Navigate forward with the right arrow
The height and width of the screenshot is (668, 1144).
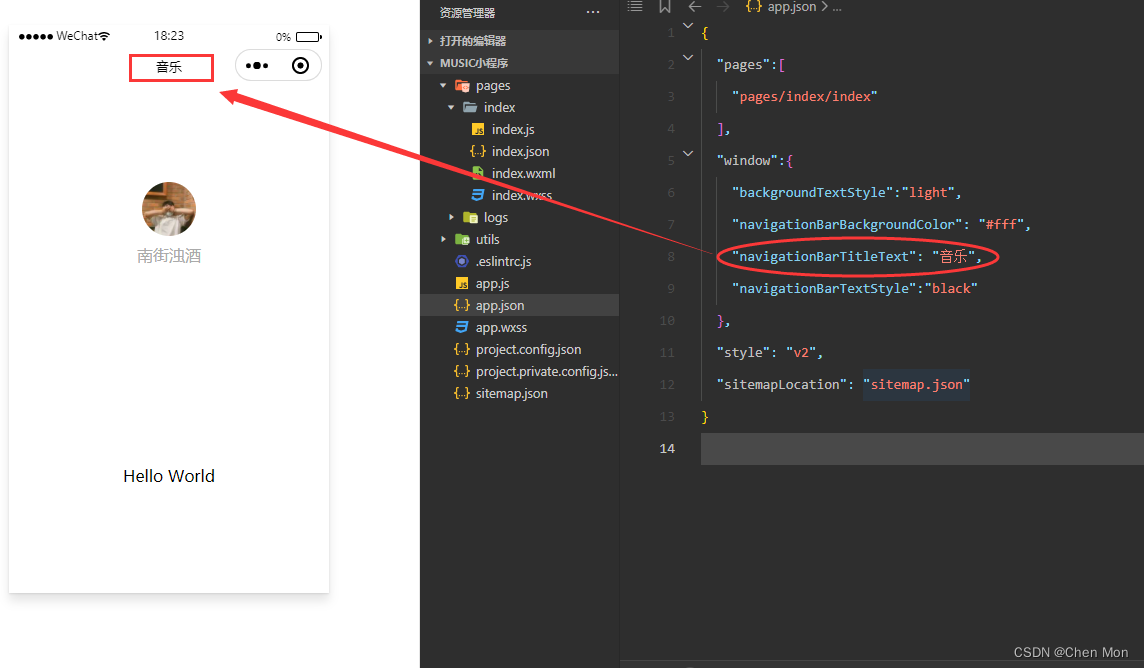pos(723,7)
